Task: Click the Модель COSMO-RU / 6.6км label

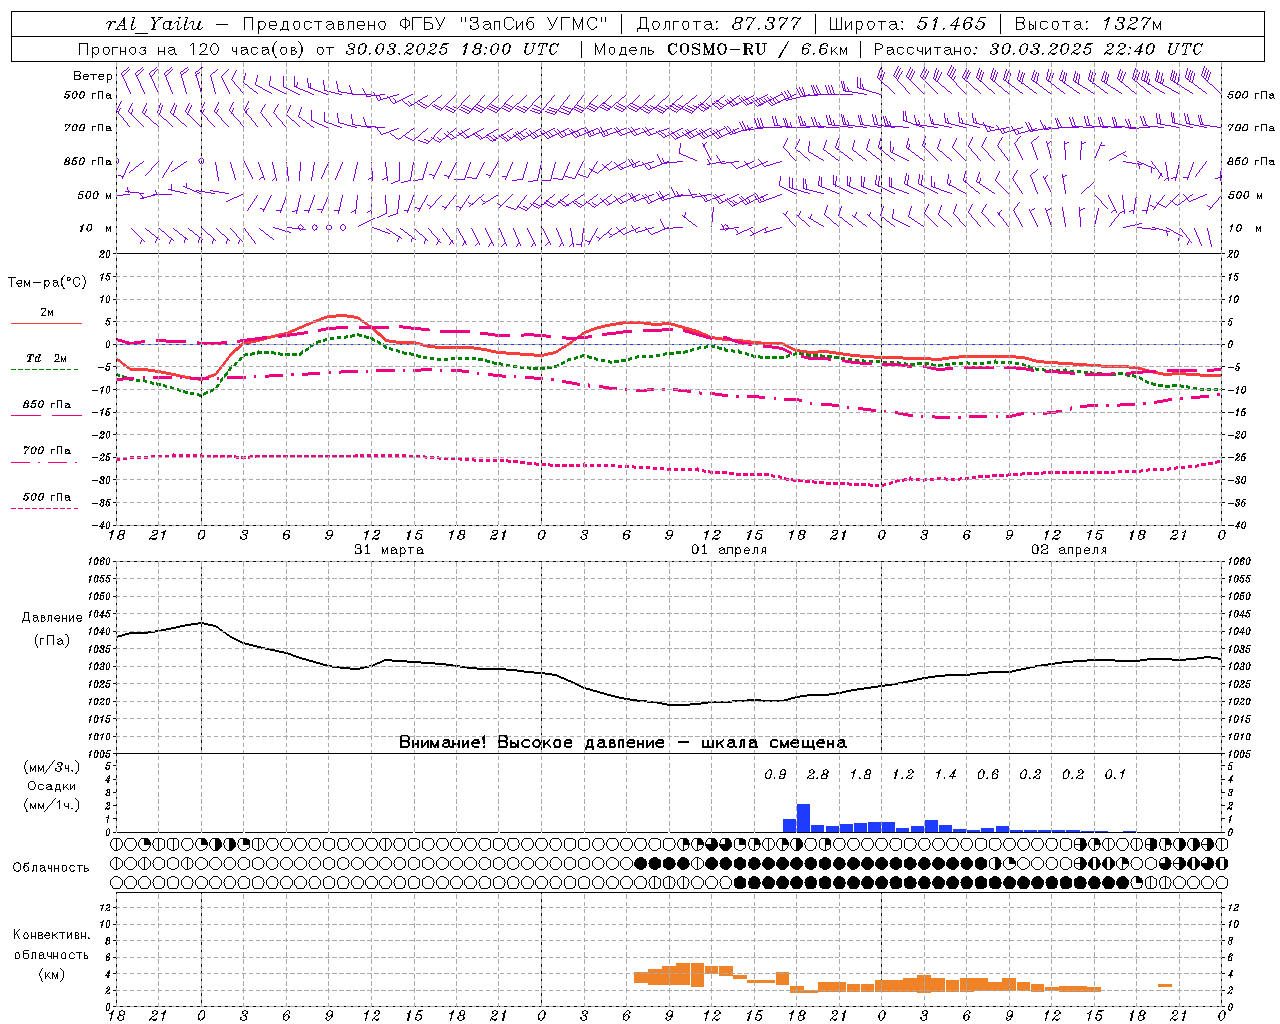Action: point(721,49)
